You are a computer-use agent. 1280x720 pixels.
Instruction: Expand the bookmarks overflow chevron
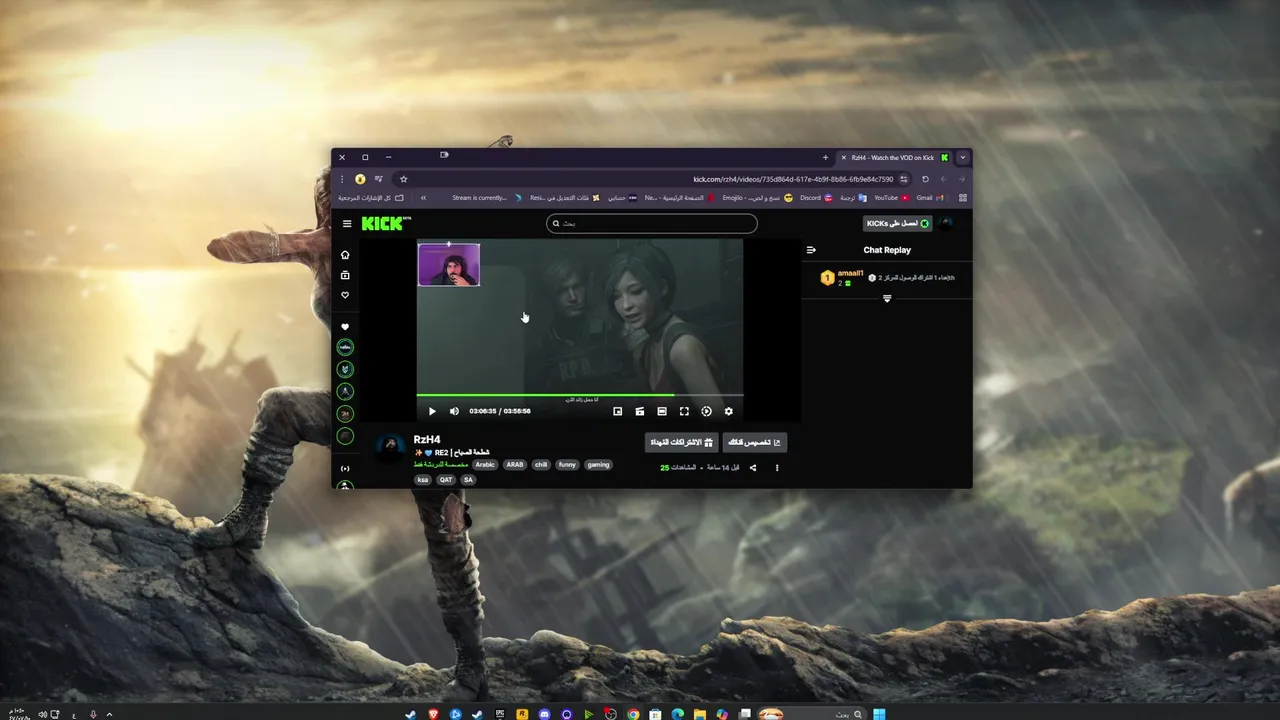(423, 198)
